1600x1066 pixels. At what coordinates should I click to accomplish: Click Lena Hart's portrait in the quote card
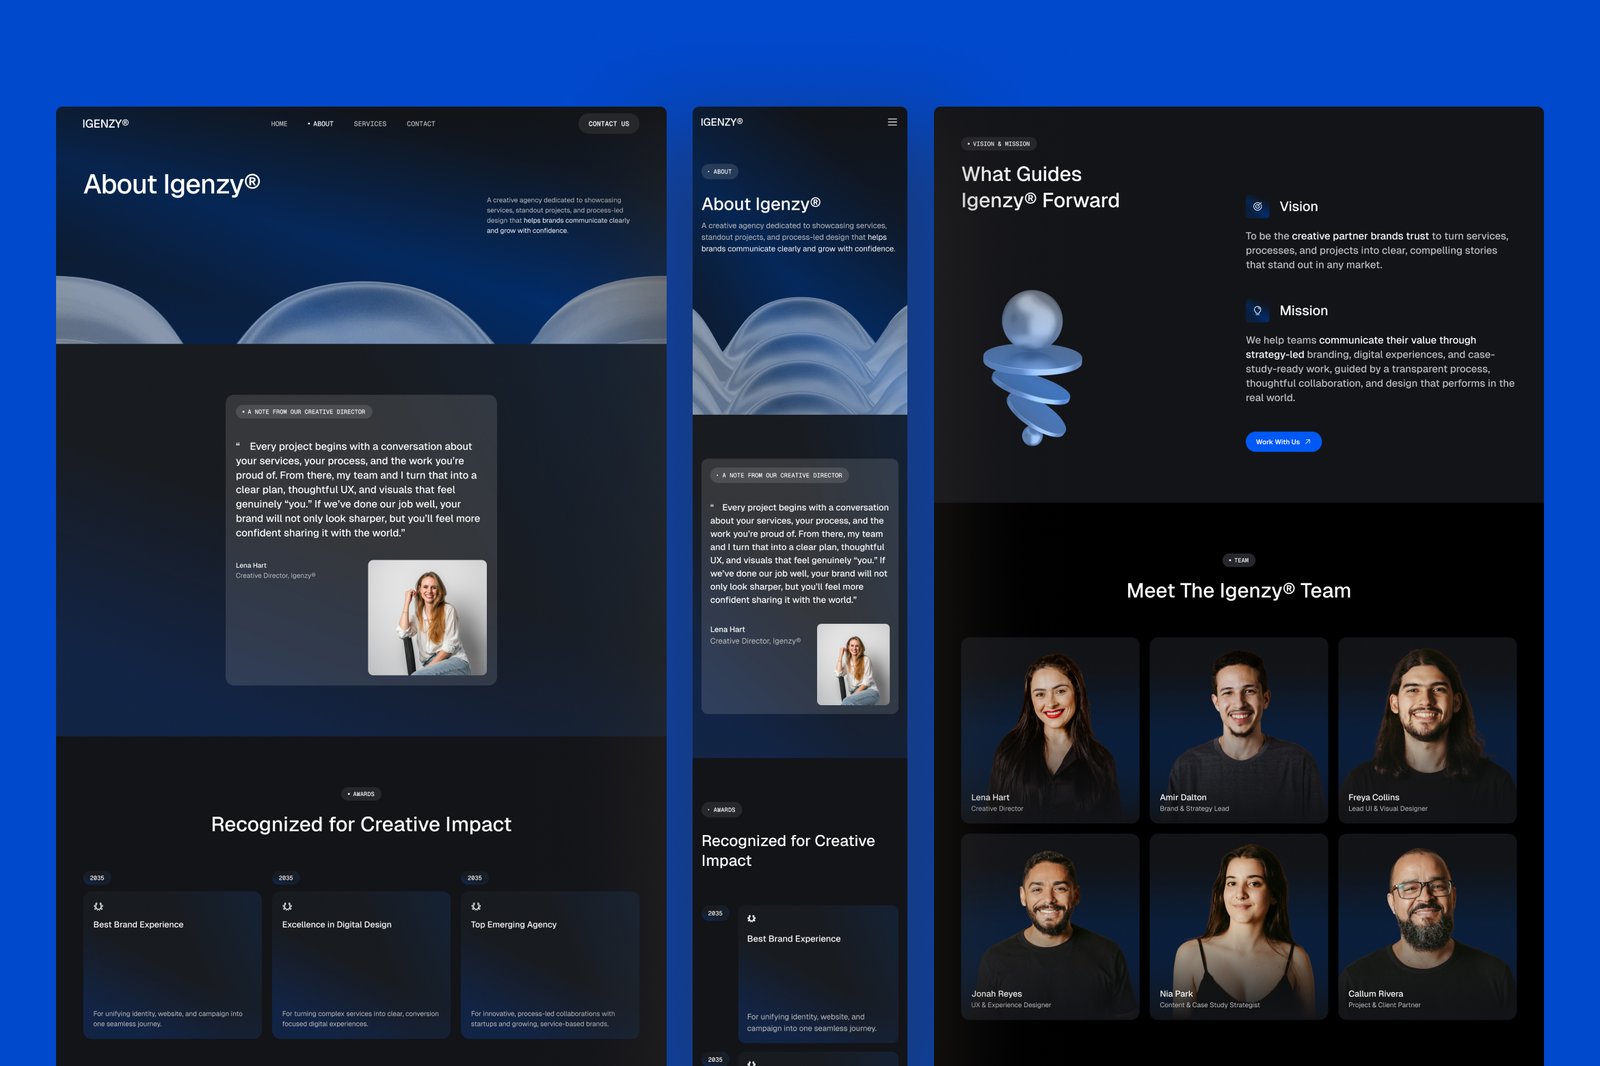pyautogui.click(x=428, y=616)
